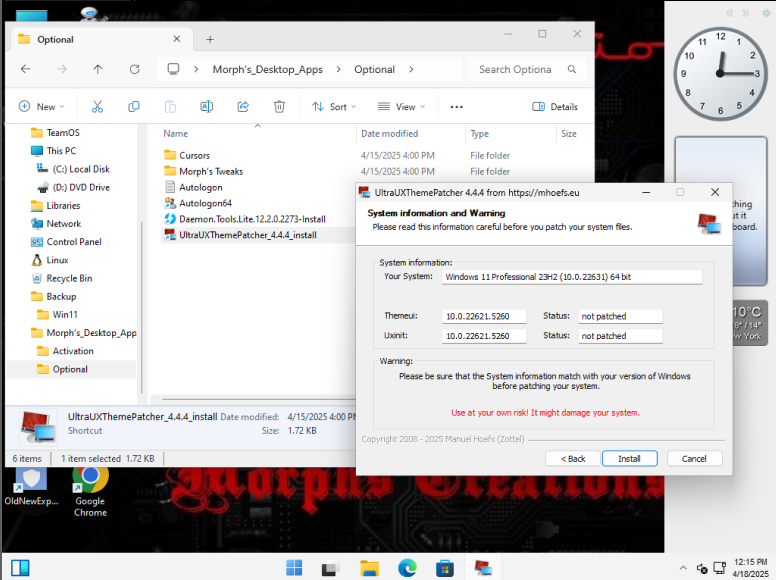Click the Share icon in toolbar

coord(243,106)
